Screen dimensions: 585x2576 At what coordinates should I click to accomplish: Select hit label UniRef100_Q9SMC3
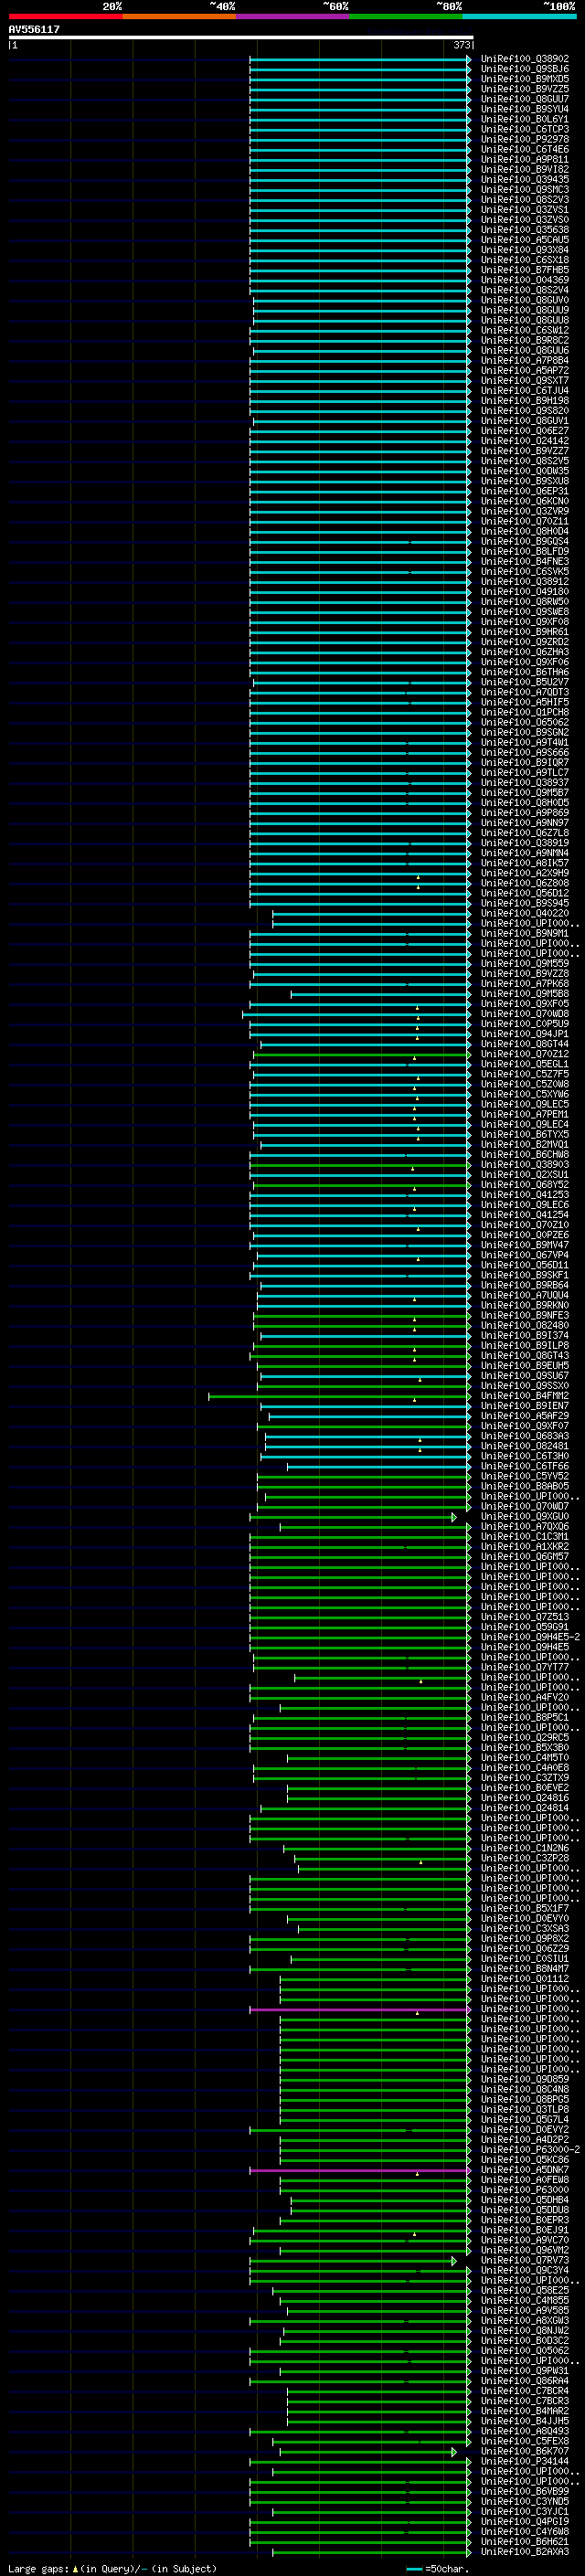(524, 189)
